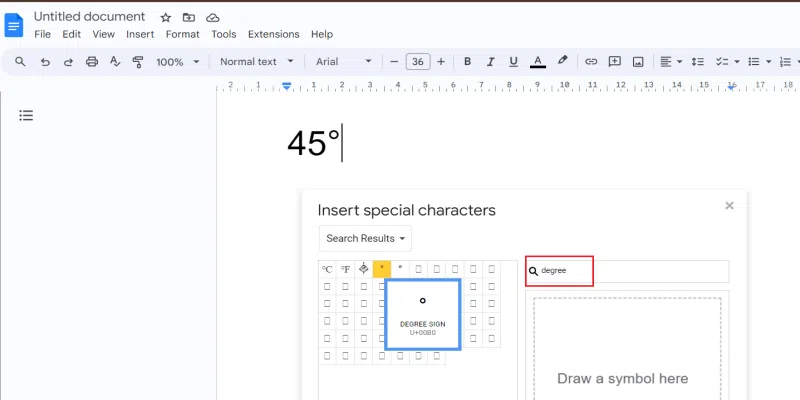
Task: Click the insert image icon
Action: point(638,62)
